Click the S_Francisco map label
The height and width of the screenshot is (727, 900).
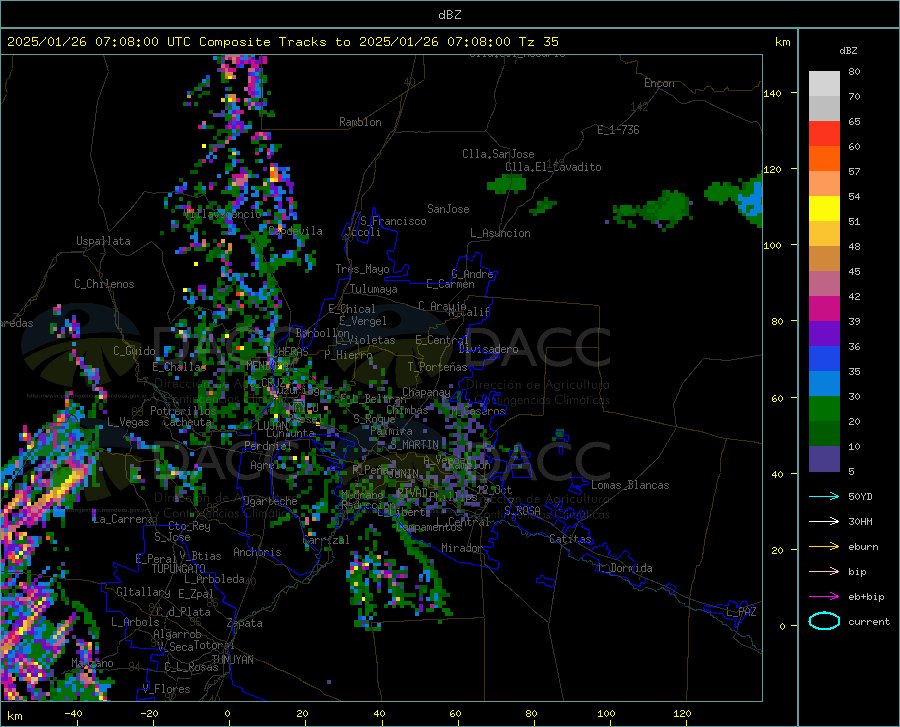(x=394, y=221)
